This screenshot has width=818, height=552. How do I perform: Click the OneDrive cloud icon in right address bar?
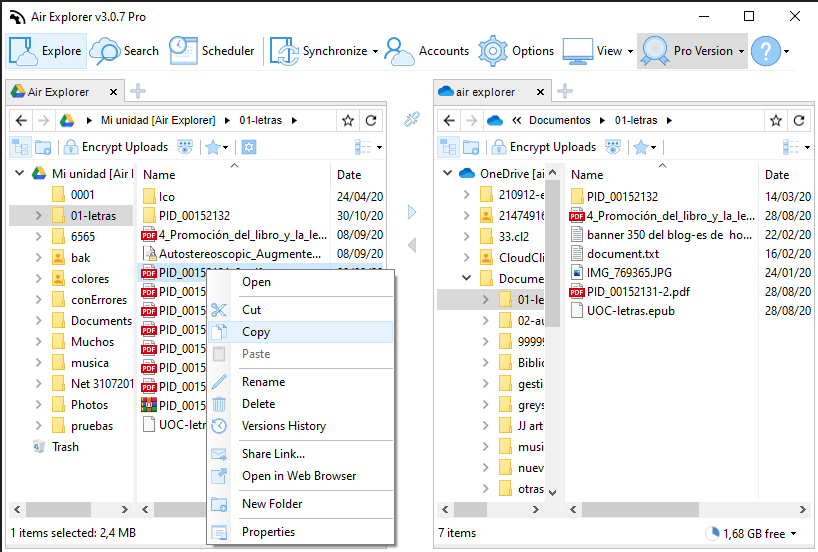click(x=495, y=121)
